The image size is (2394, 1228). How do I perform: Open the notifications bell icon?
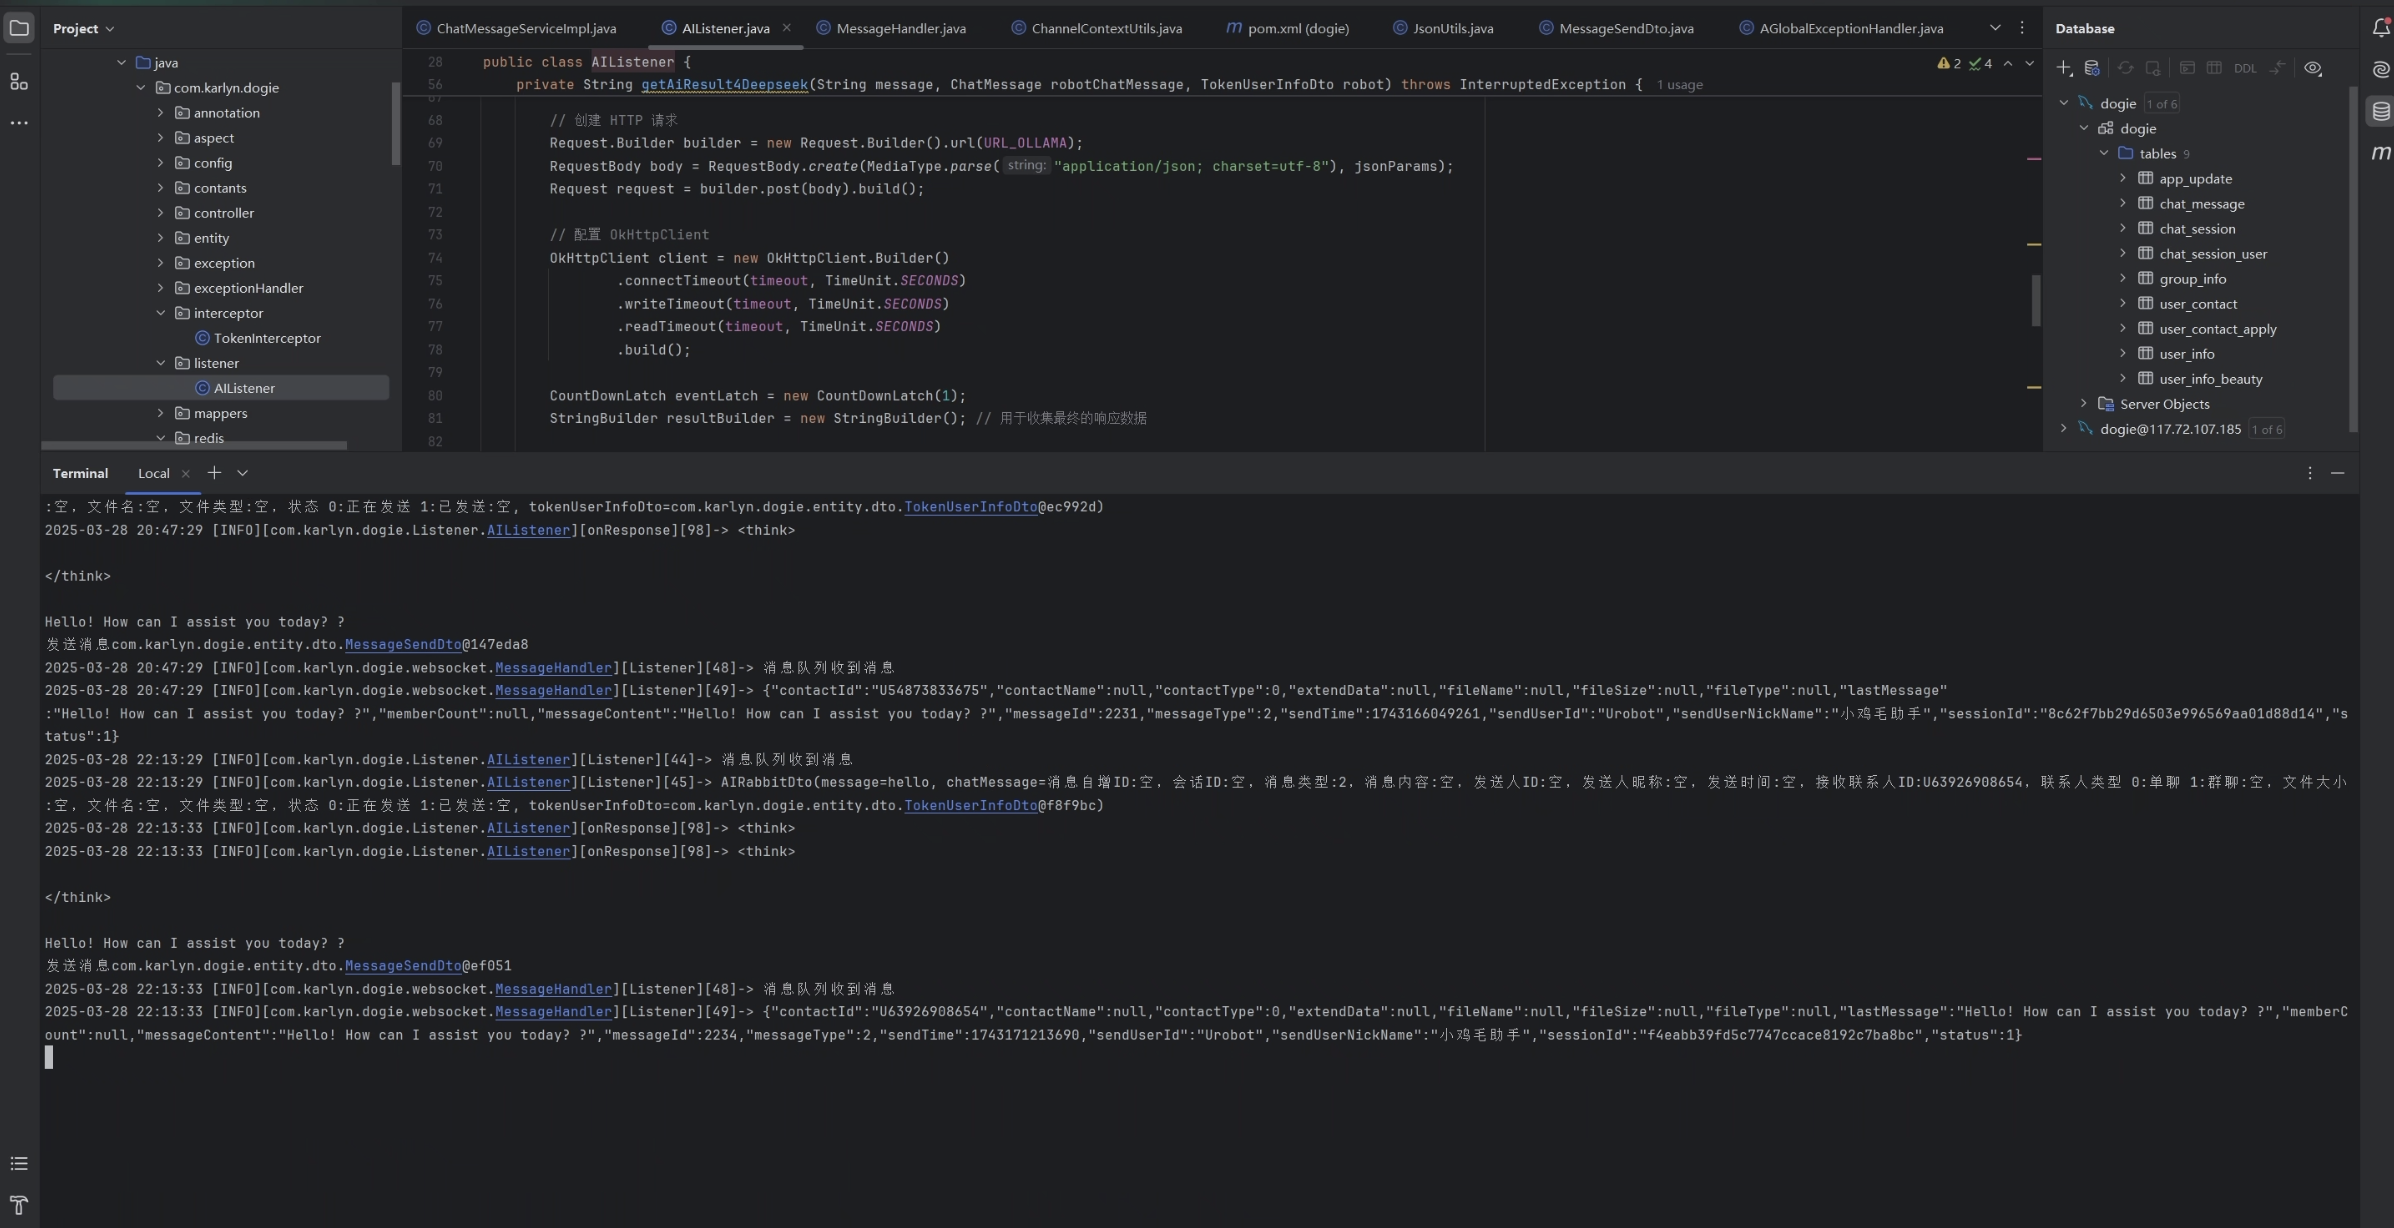2381,28
